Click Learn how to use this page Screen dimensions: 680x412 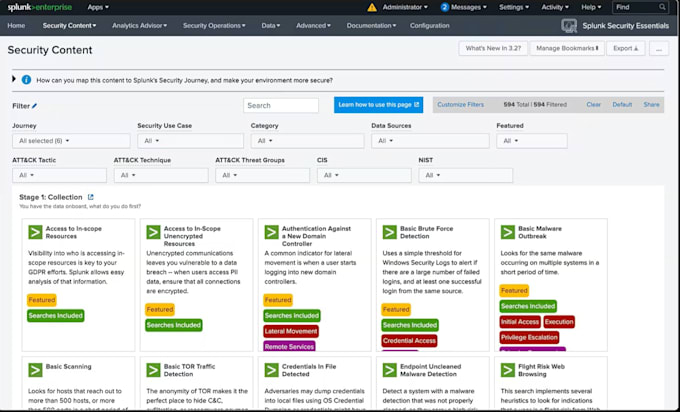pos(378,105)
